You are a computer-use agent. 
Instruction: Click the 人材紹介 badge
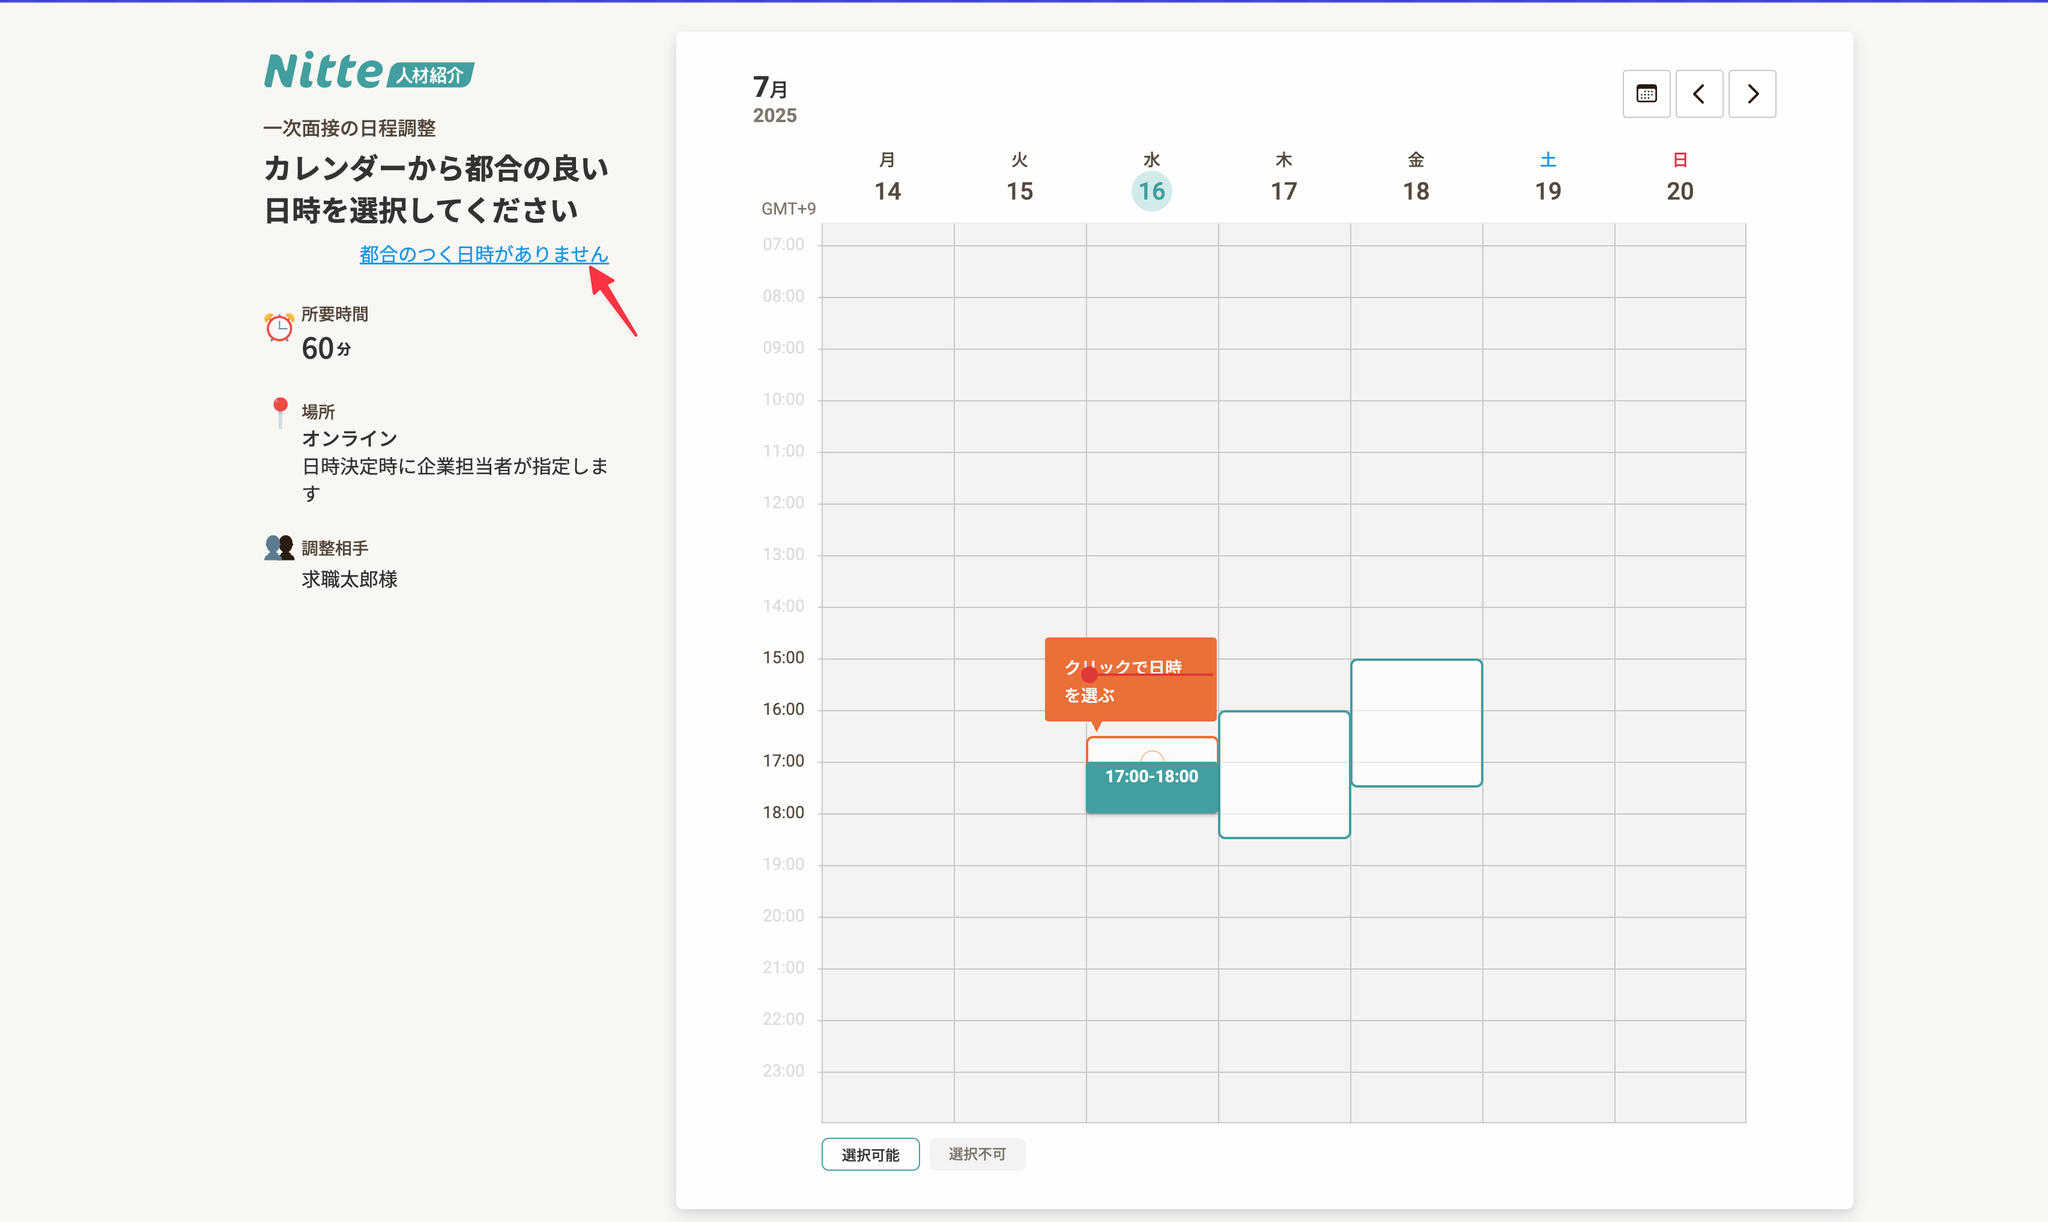430,75
